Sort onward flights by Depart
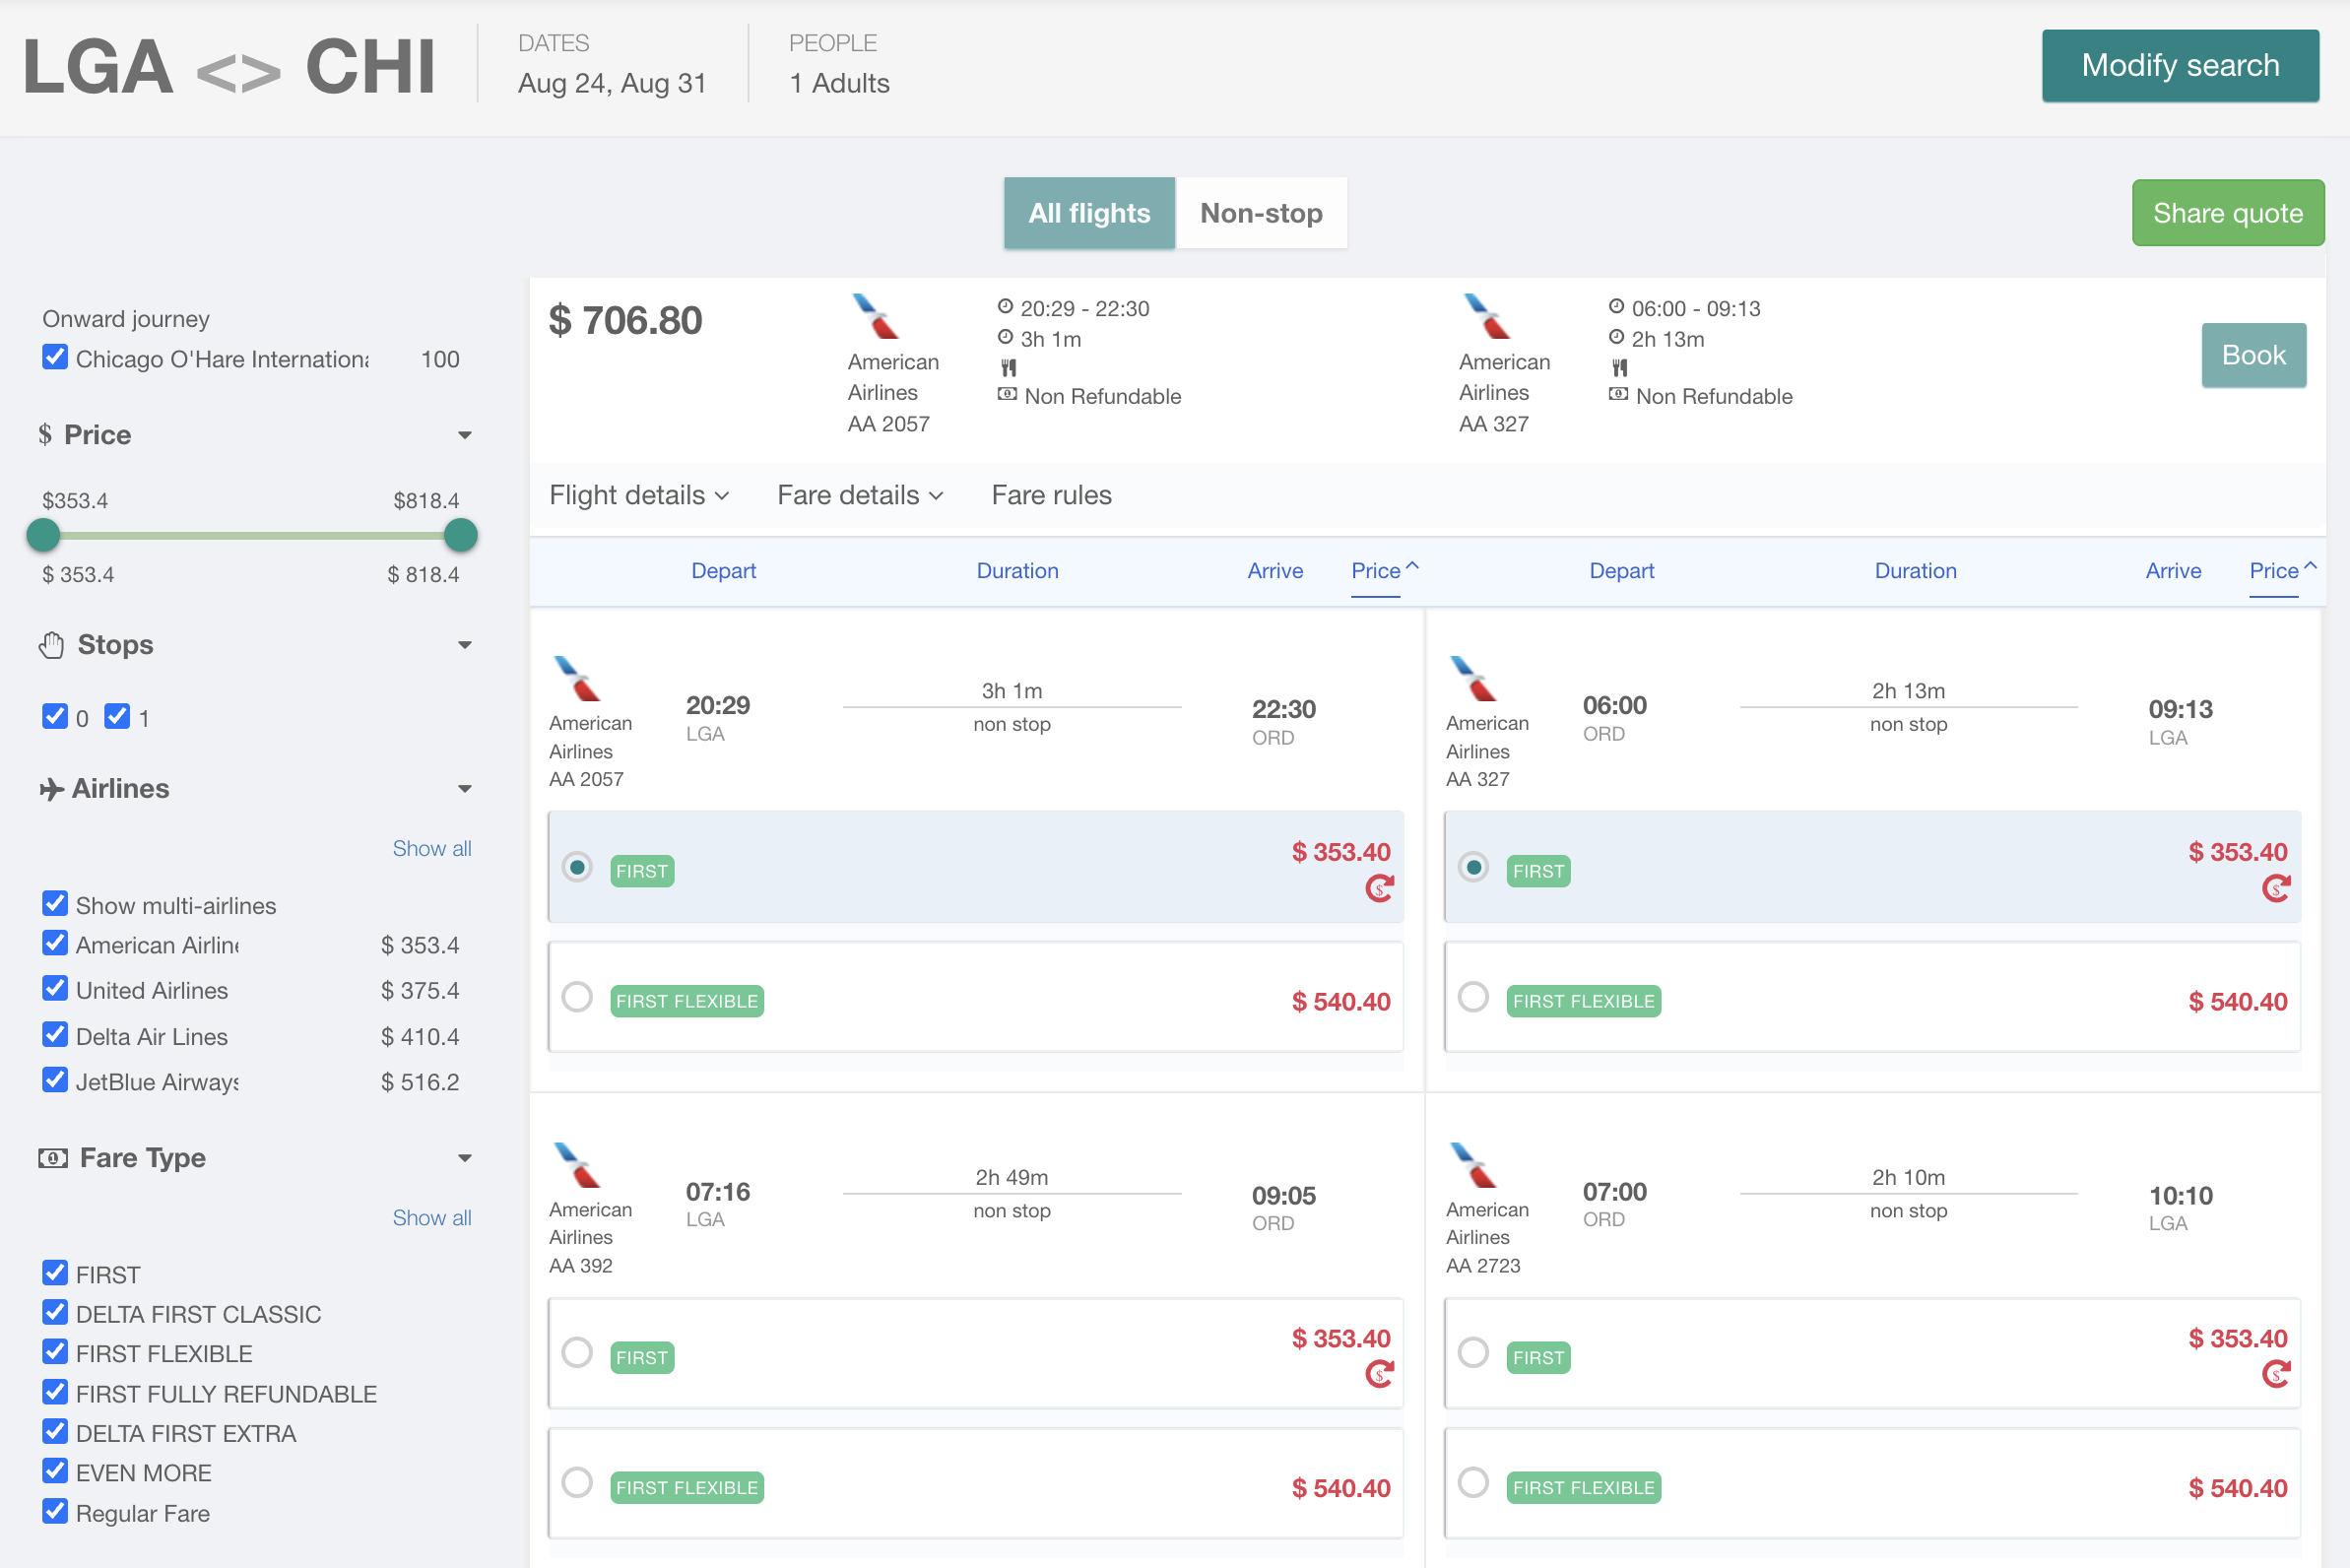Screen dimensions: 2350x1568 click(724, 571)
